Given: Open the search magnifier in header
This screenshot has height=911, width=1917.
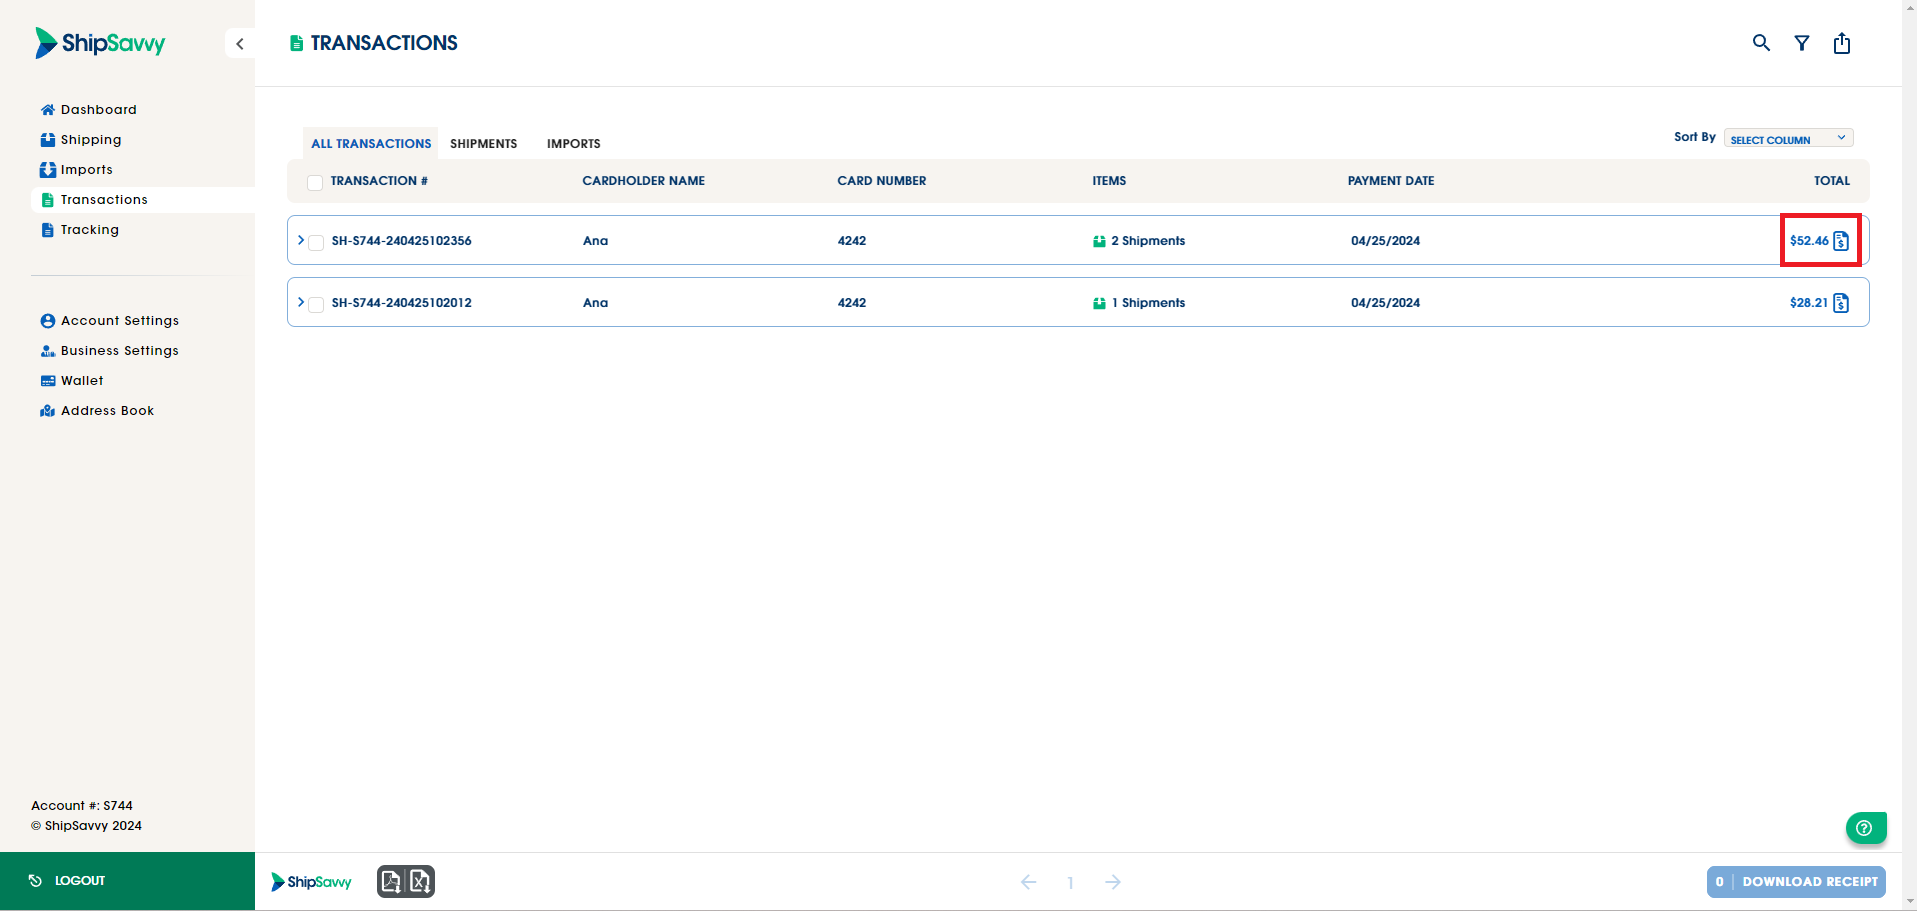Looking at the screenshot, I should point(1761,43).
